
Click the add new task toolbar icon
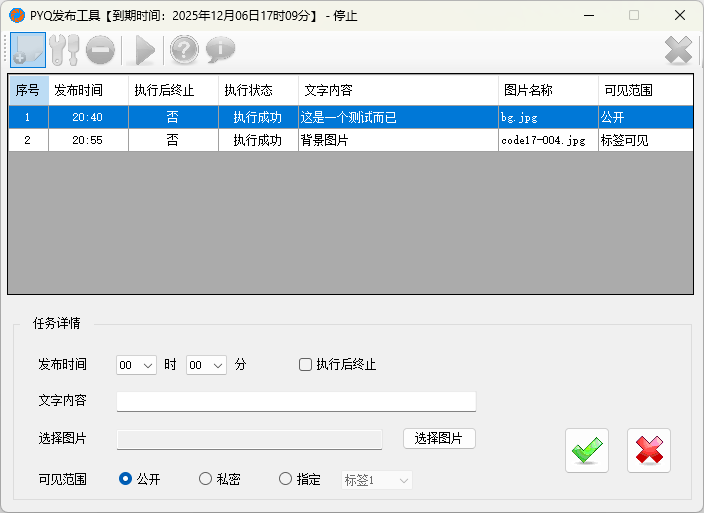[x=27, y=49]
